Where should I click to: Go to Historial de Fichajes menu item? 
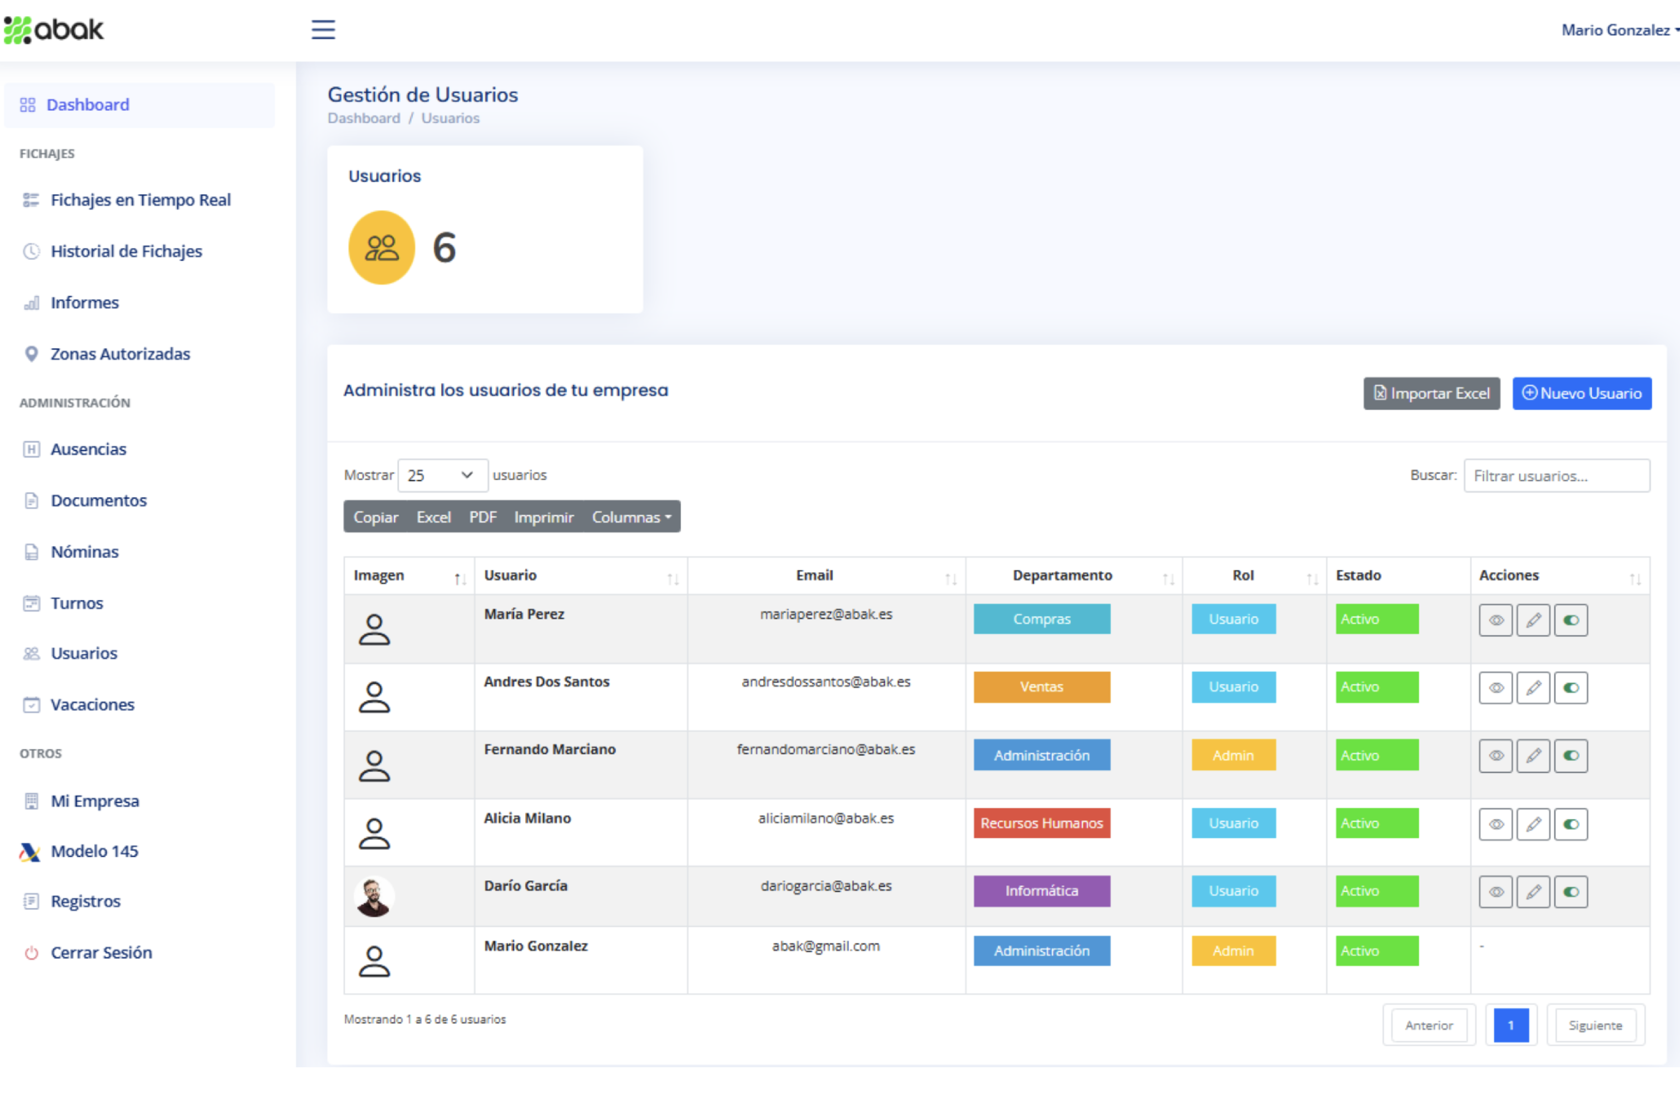point(126,251)
